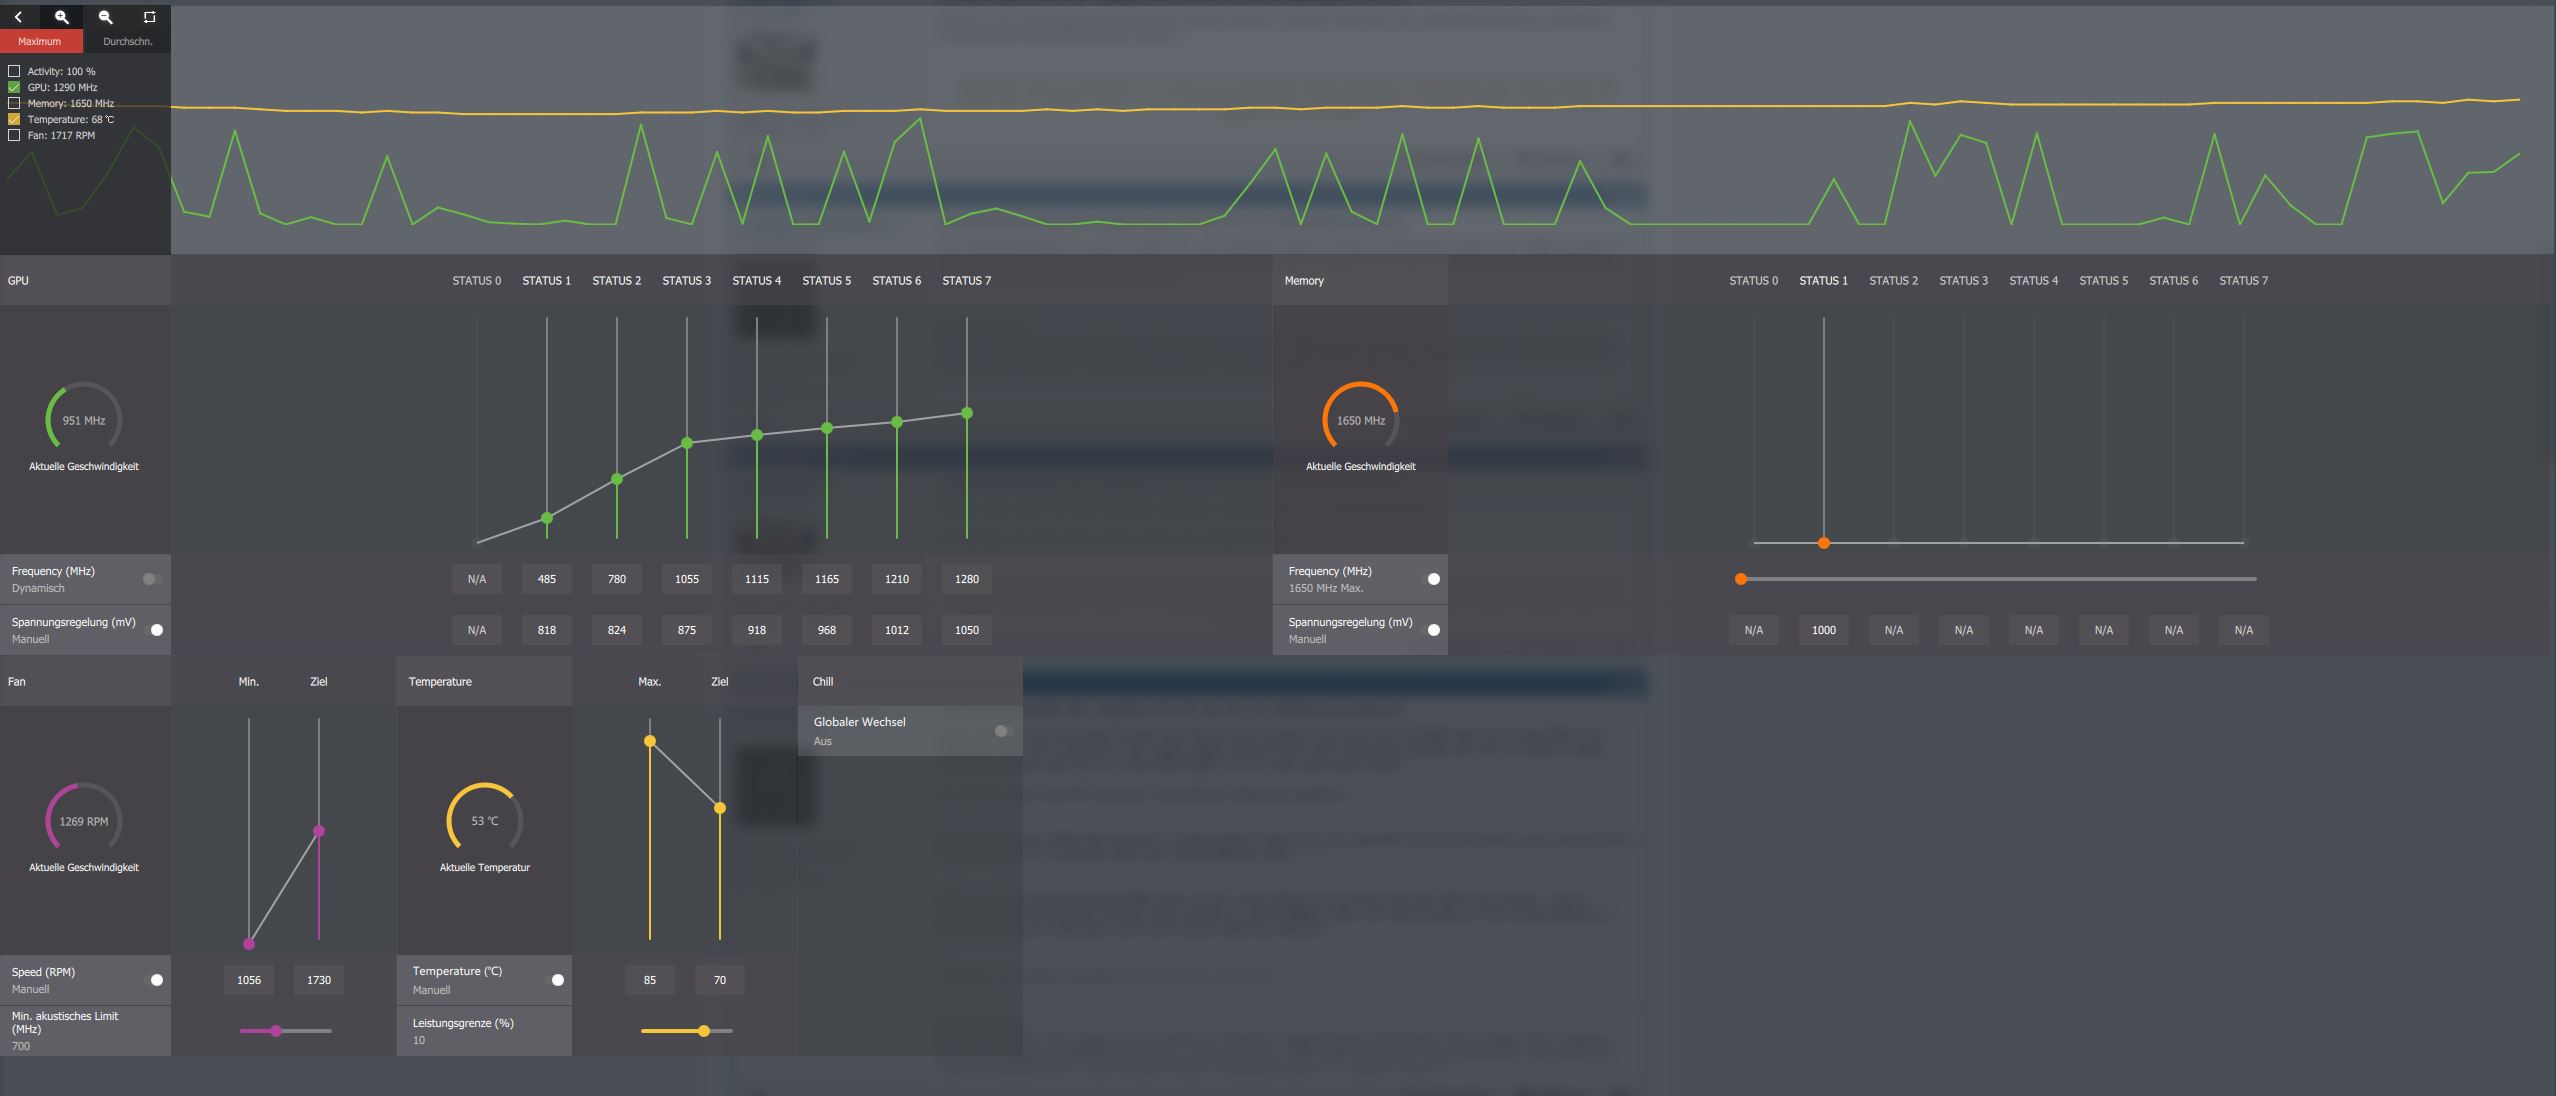2556x1096 pixels.
Task: Click the zoom in magnifier icon
Action: pos(62,17)
